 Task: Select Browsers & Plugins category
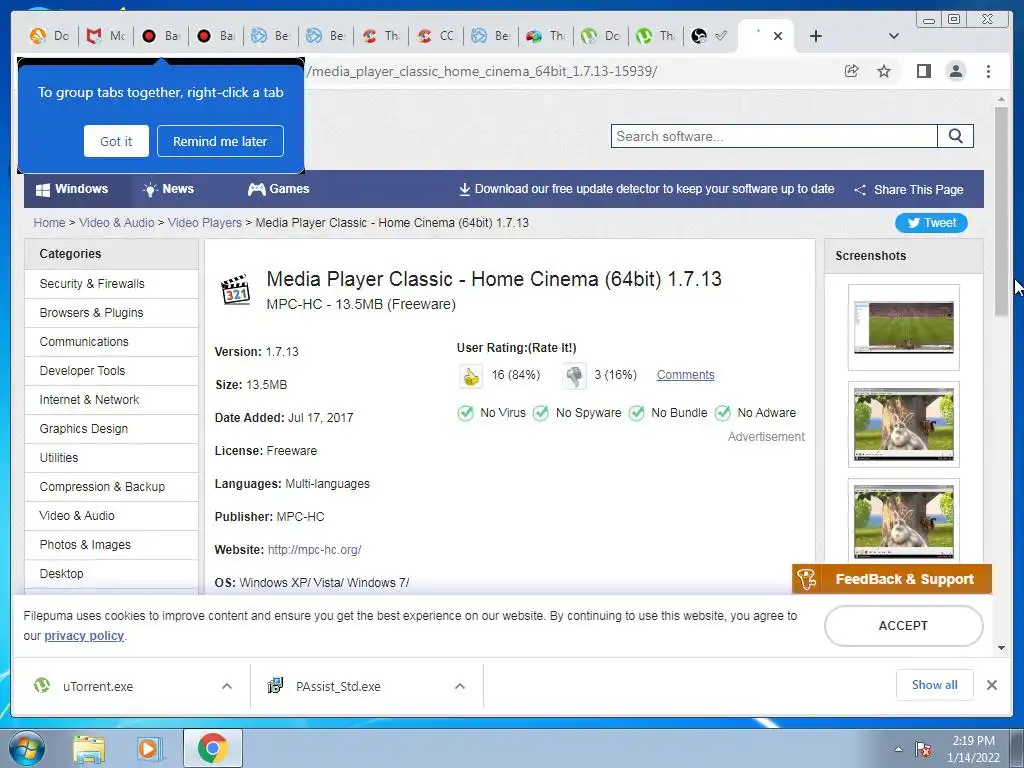(112, 313)
